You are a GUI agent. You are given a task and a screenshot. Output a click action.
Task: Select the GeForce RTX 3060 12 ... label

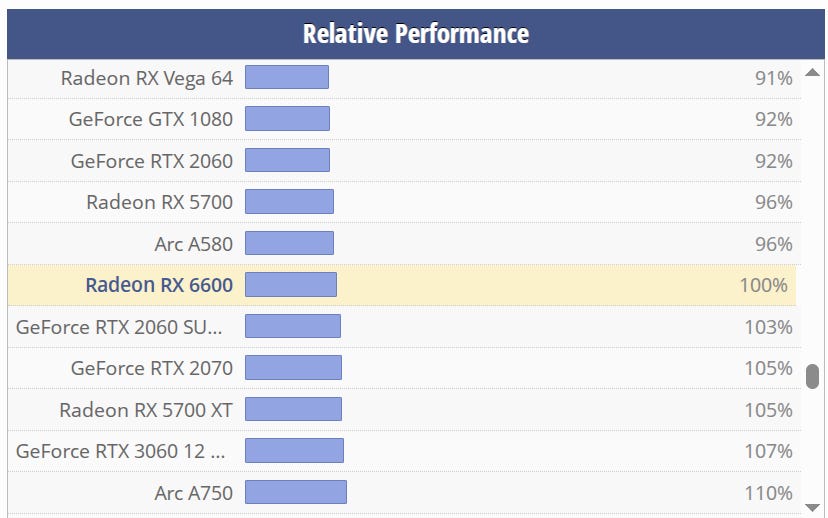click(x=121, y=451)
